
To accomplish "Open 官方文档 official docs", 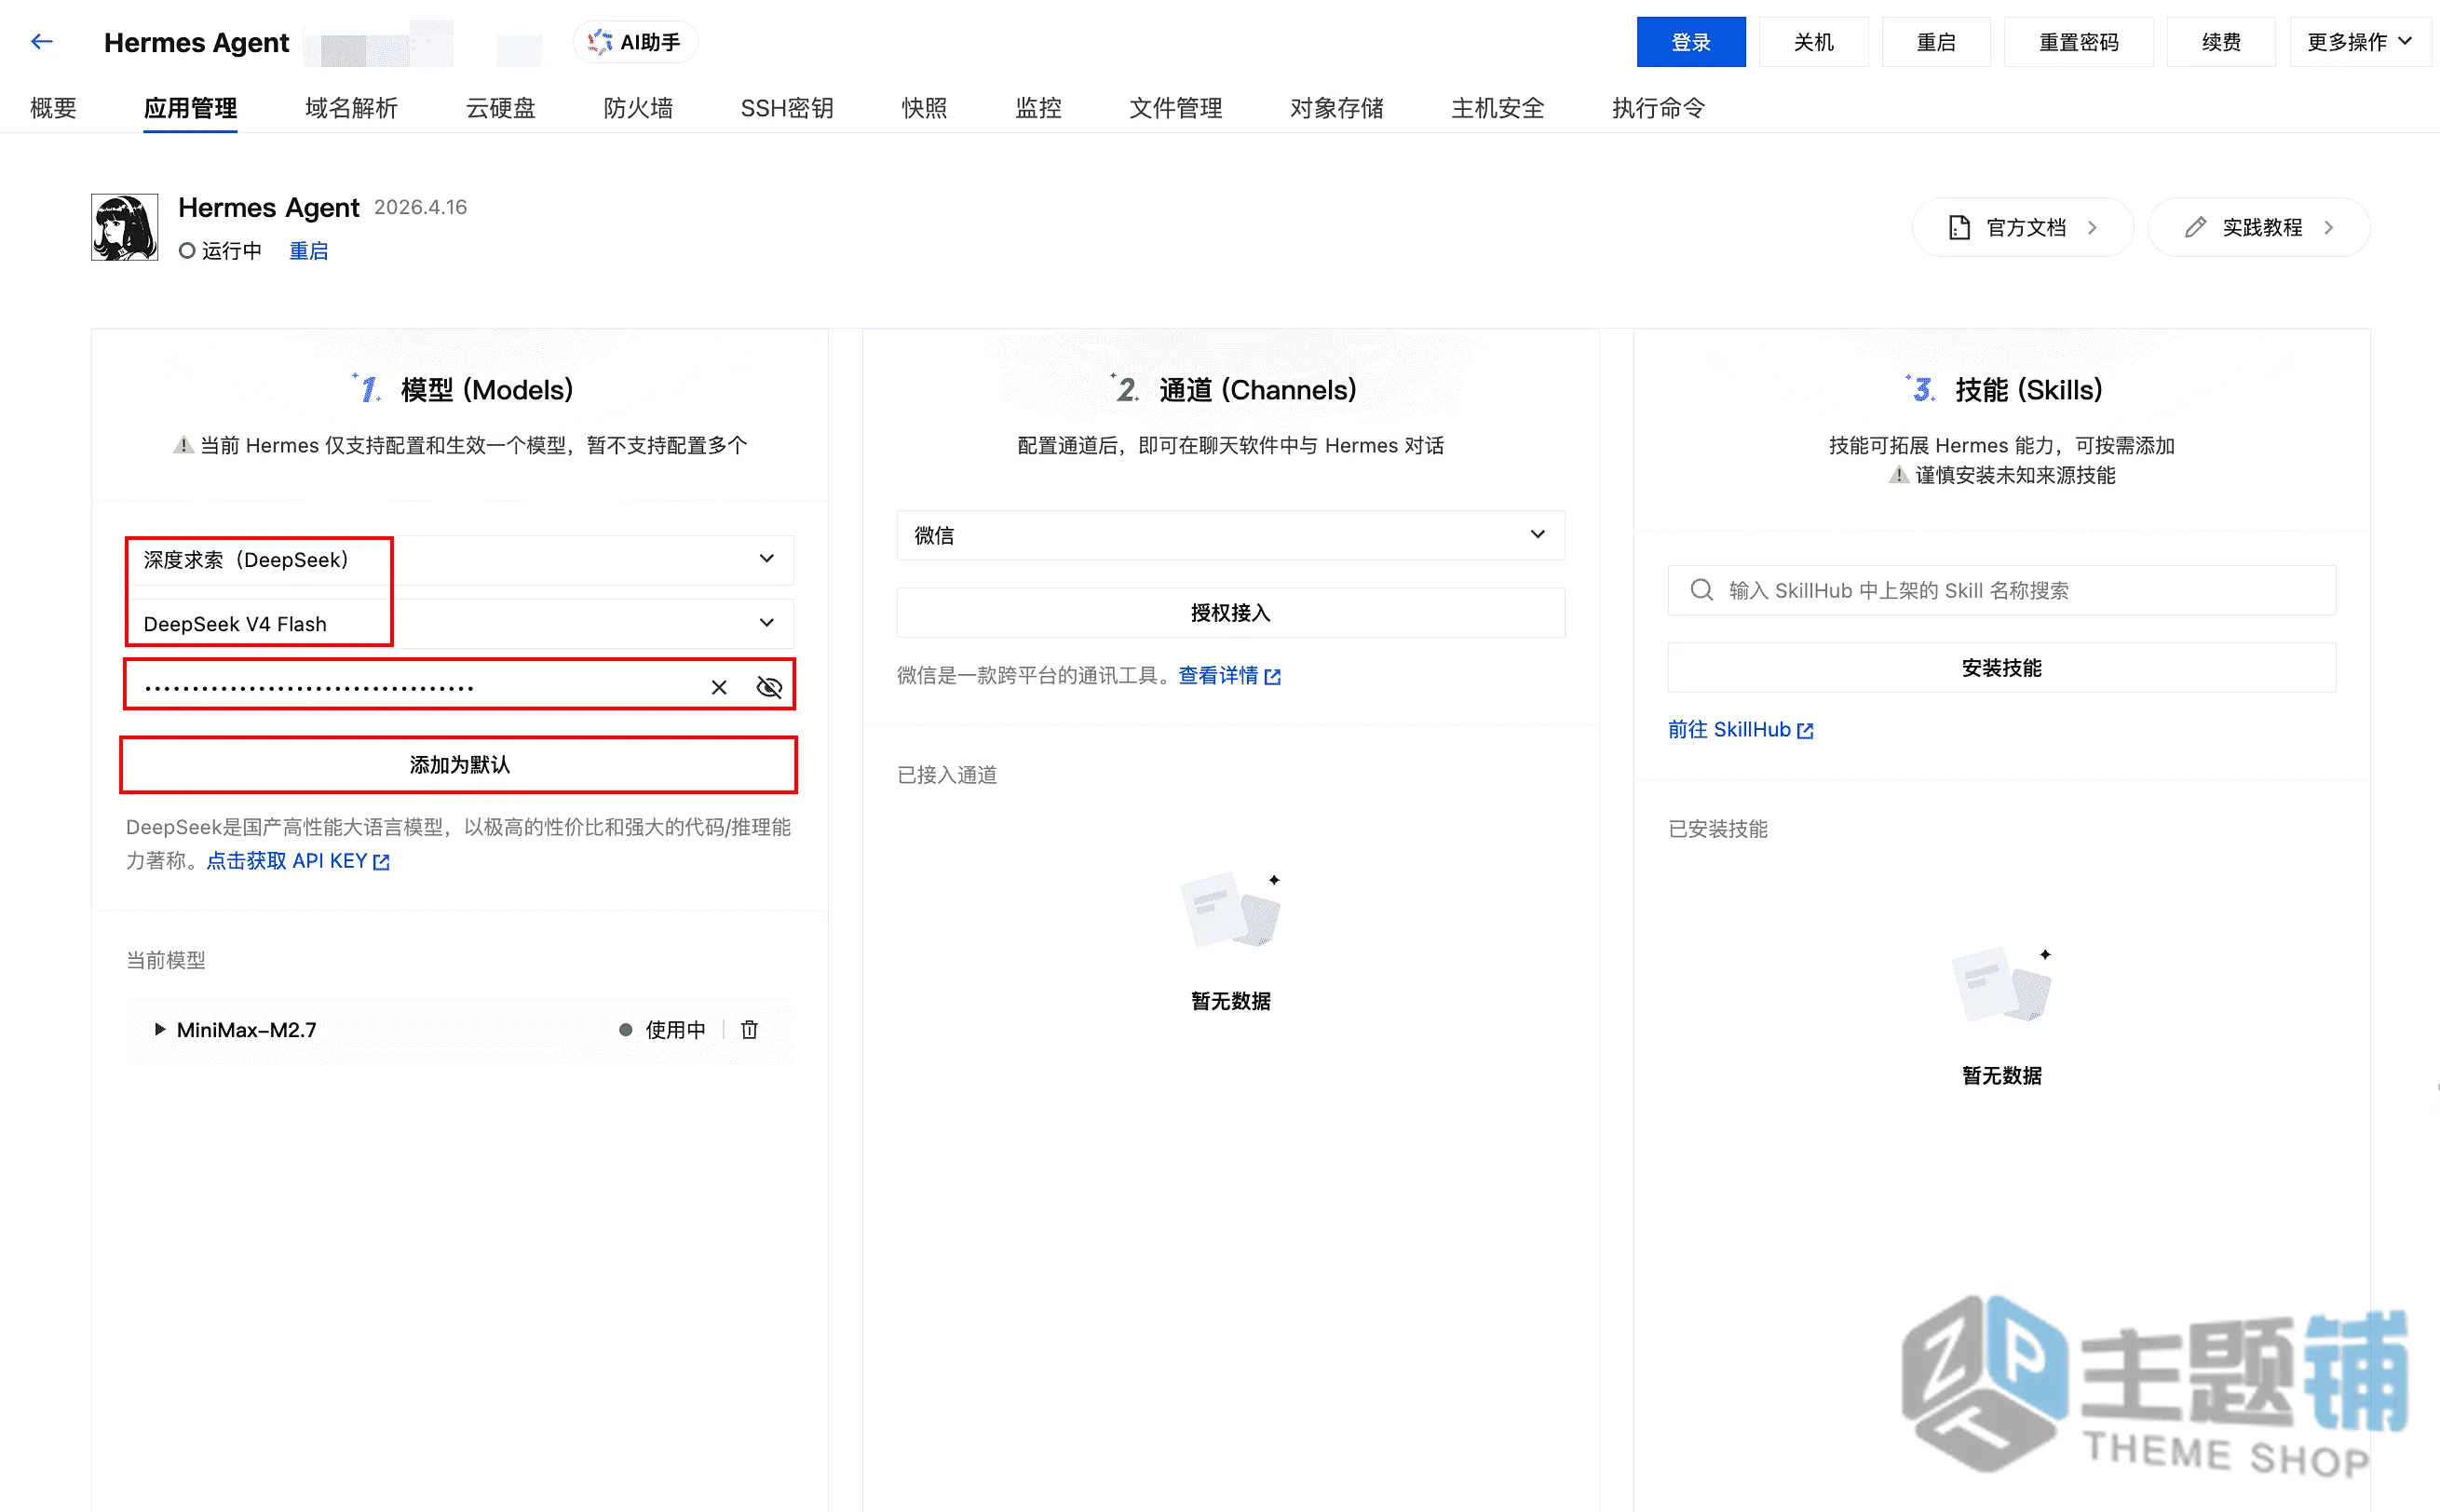I will coord(2022,227).
